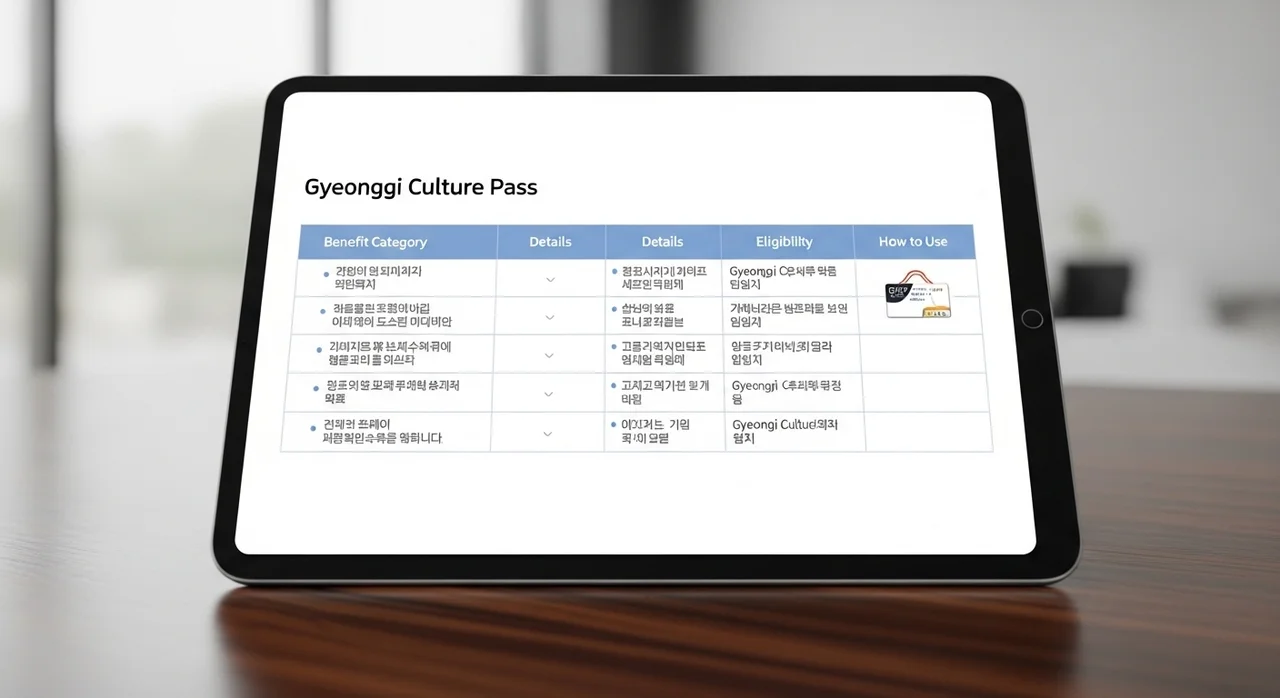Expand the chevron in the second table row
This screenshot has height=698, width=1280.
(549, 317)
